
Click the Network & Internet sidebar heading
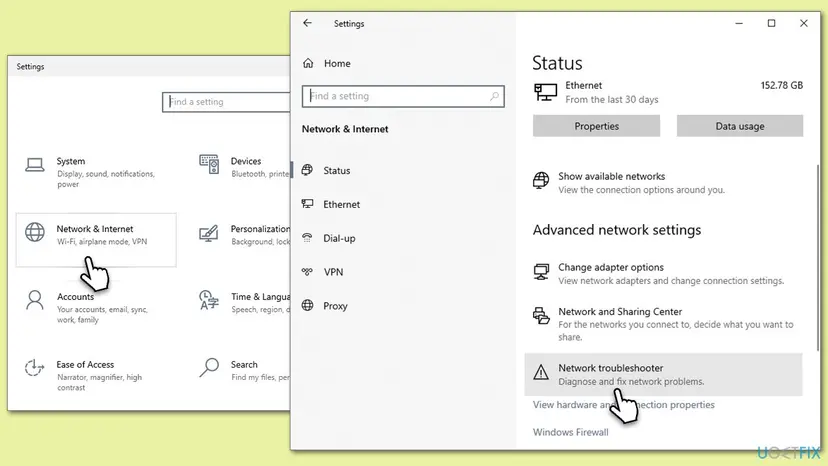pos(345,129)
